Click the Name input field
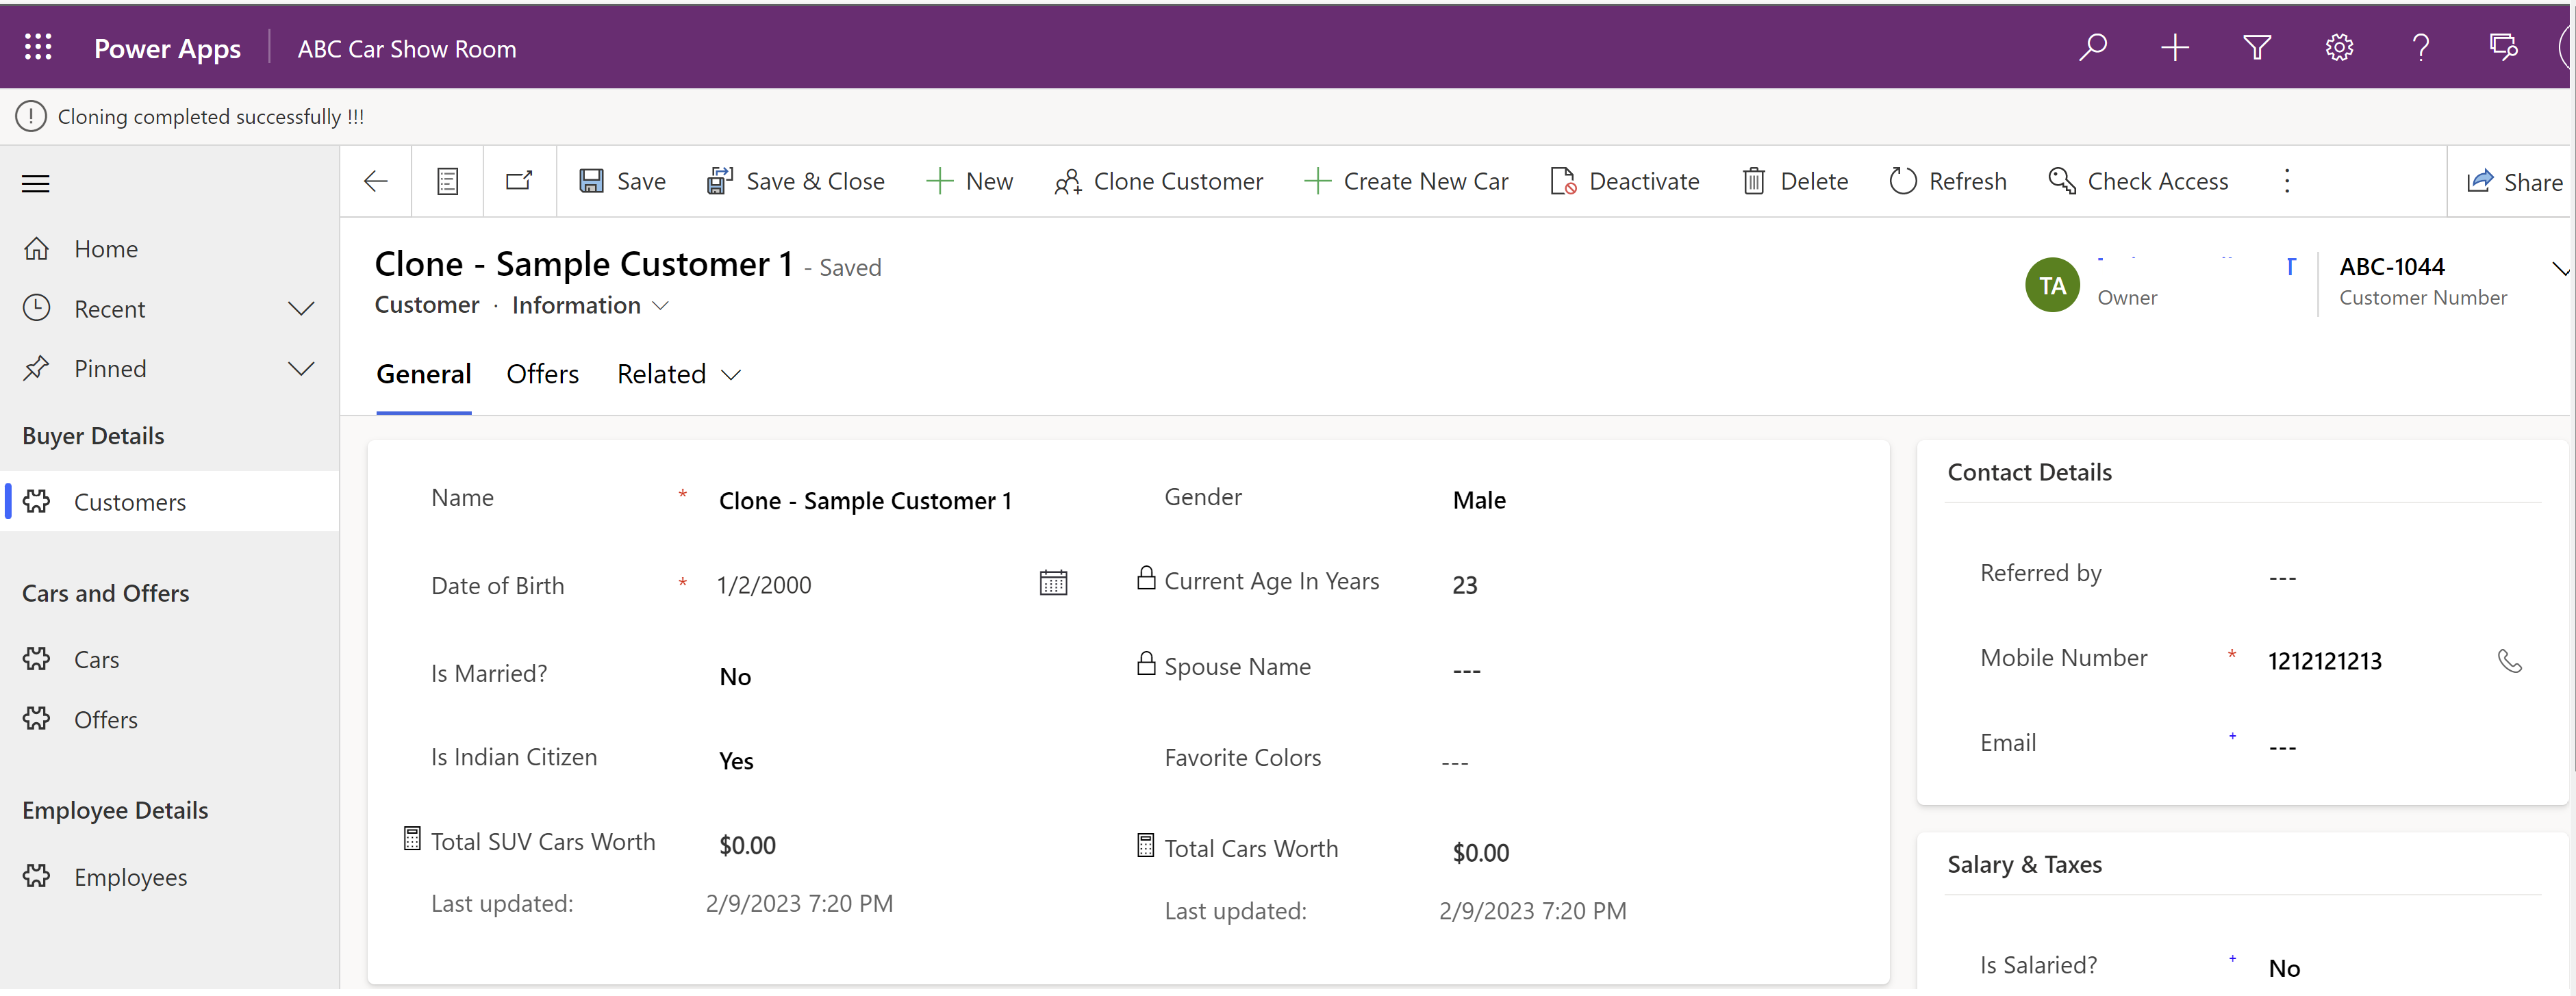This screenshot has width=2576, height=996. point(865,501)
